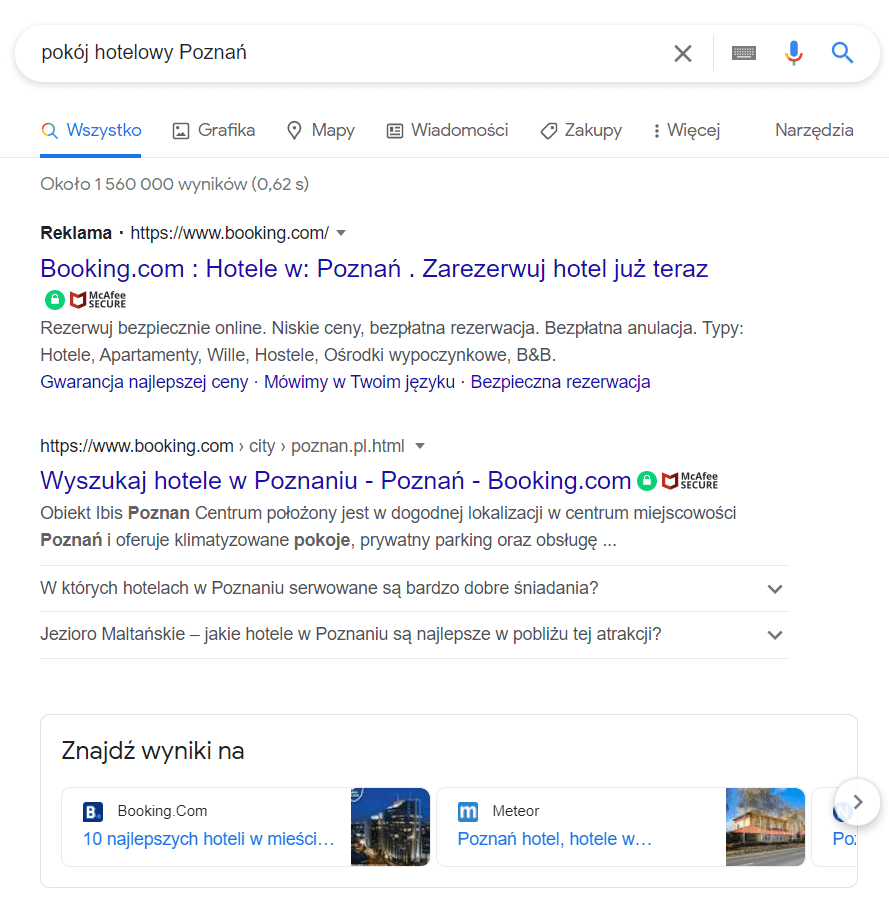Start voice search with microphone icon
The image size is (889, 904).
[x=794, y=53]
